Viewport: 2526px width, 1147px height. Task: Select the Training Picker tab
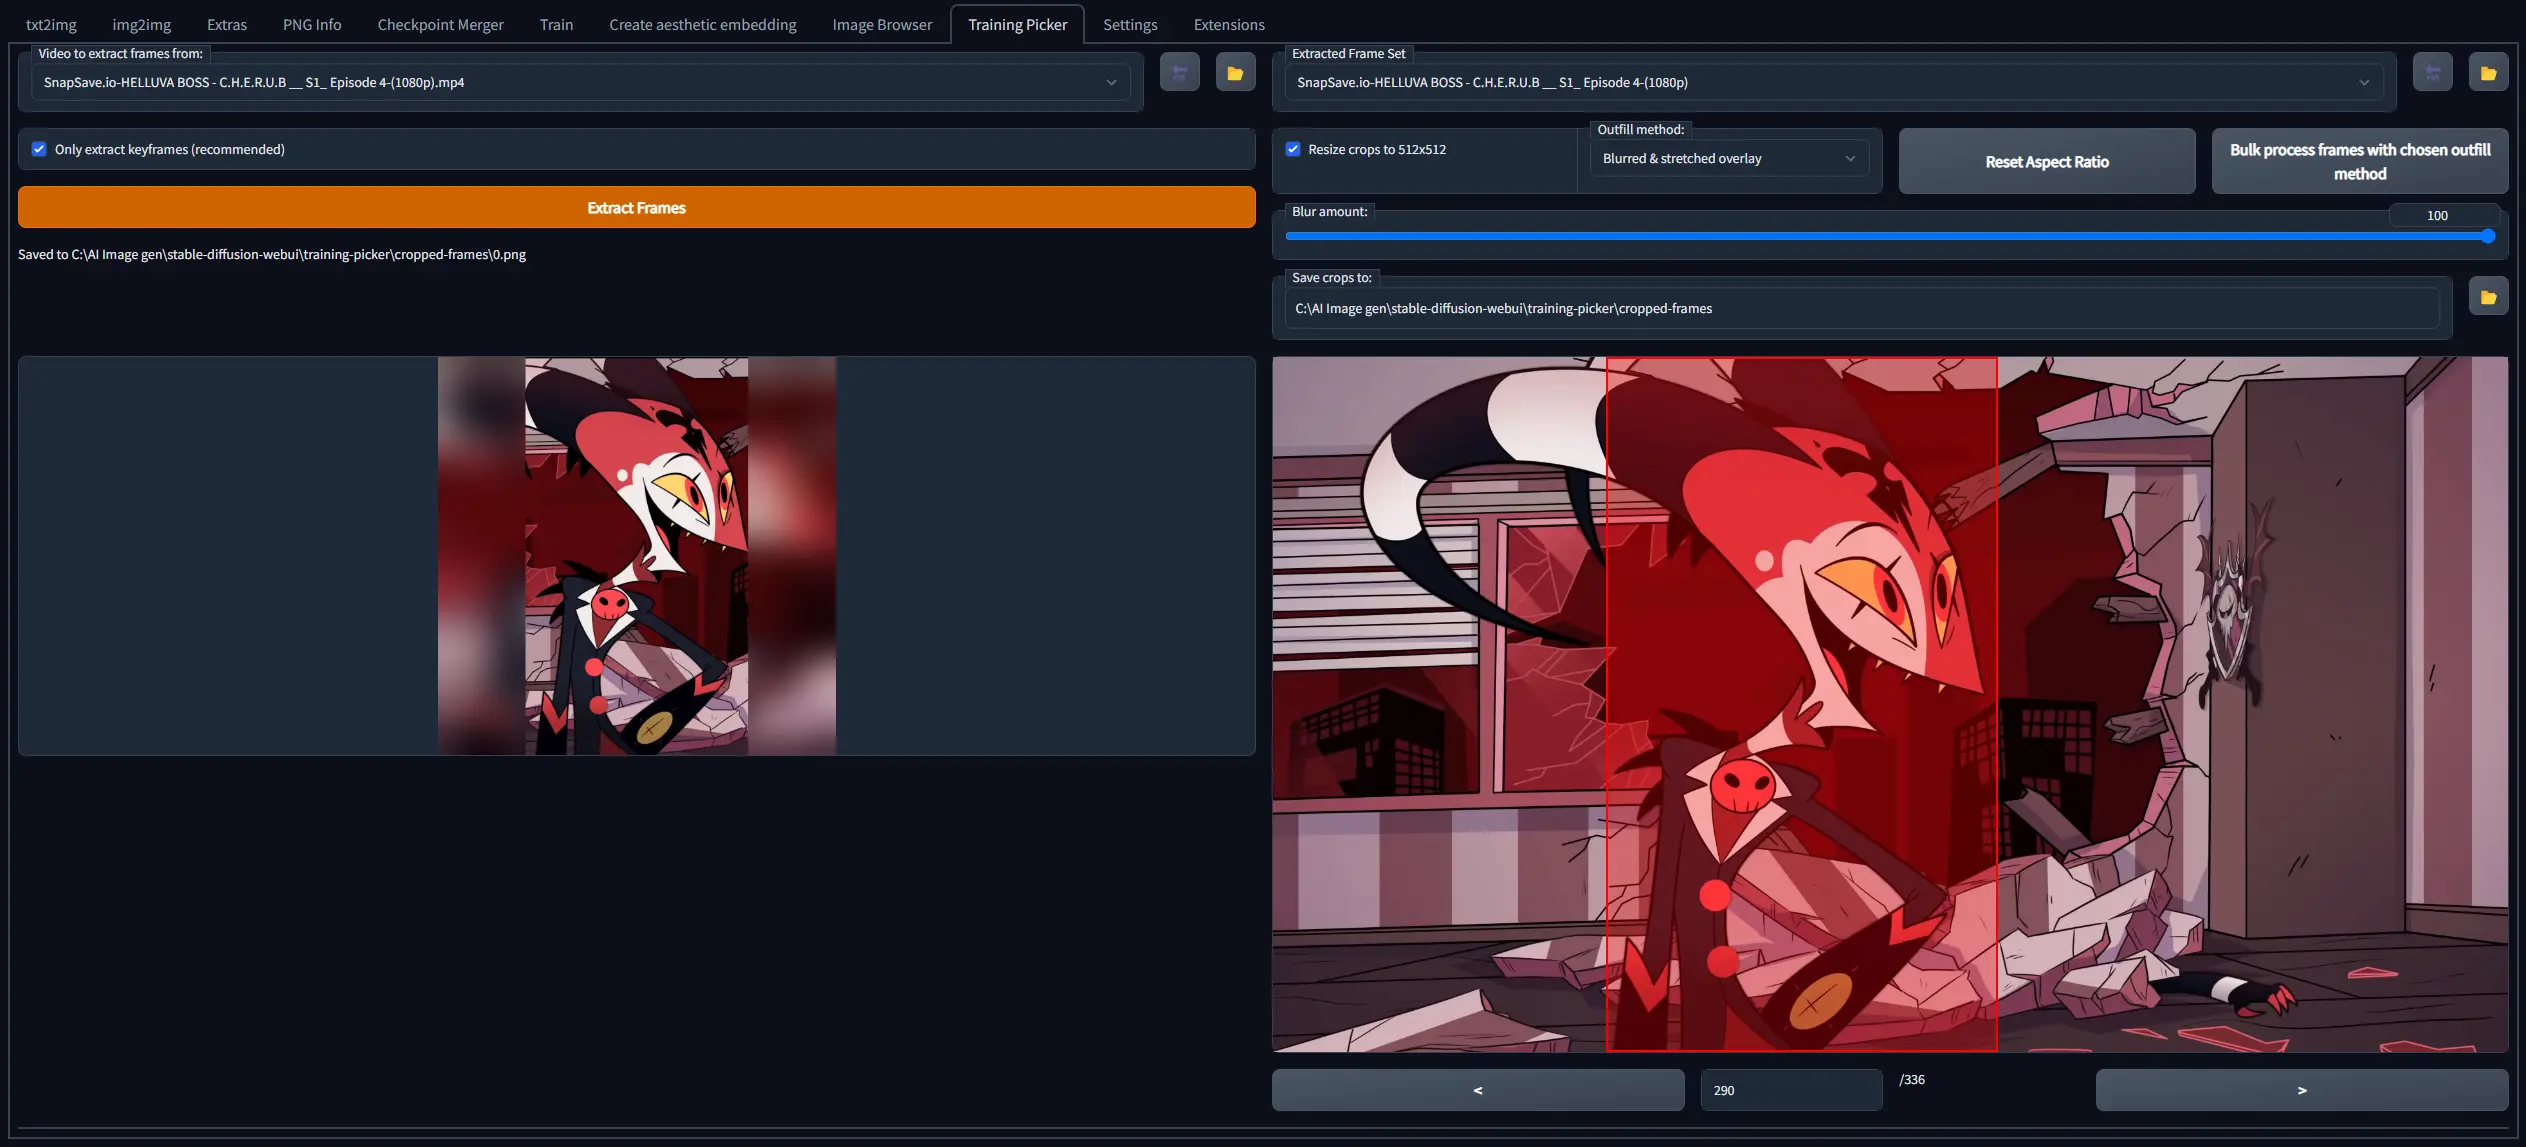tap(1017, 24)
